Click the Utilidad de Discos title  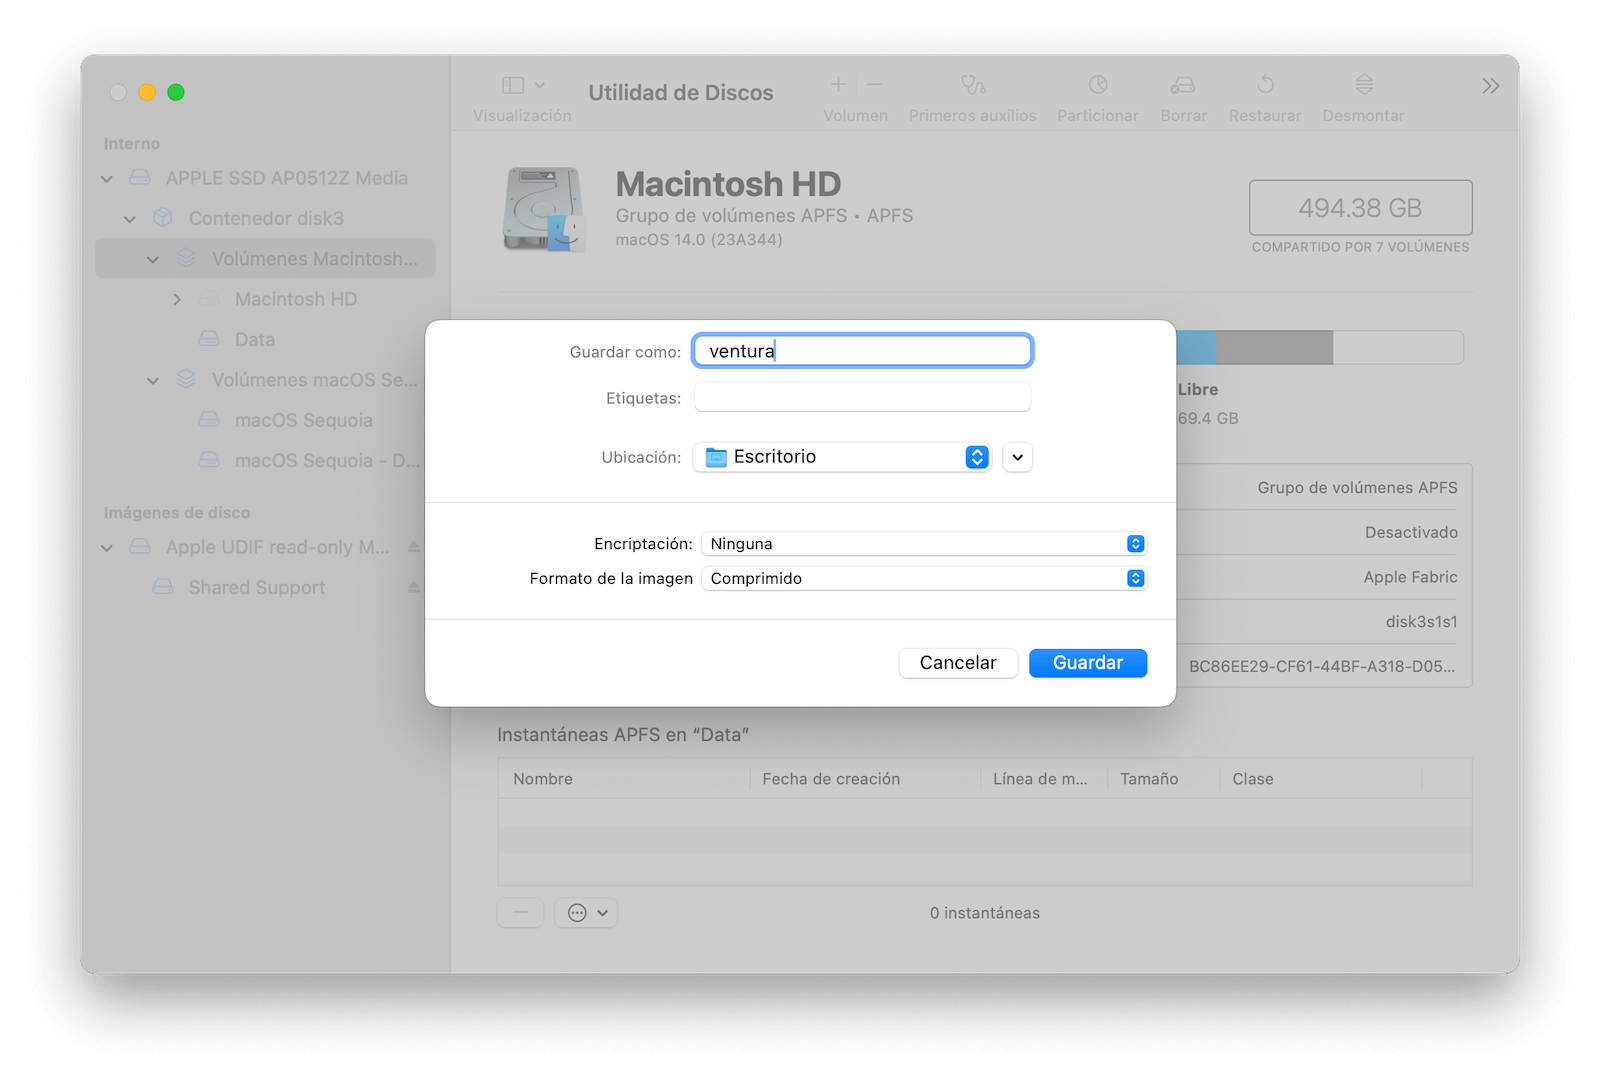(681, 92)
